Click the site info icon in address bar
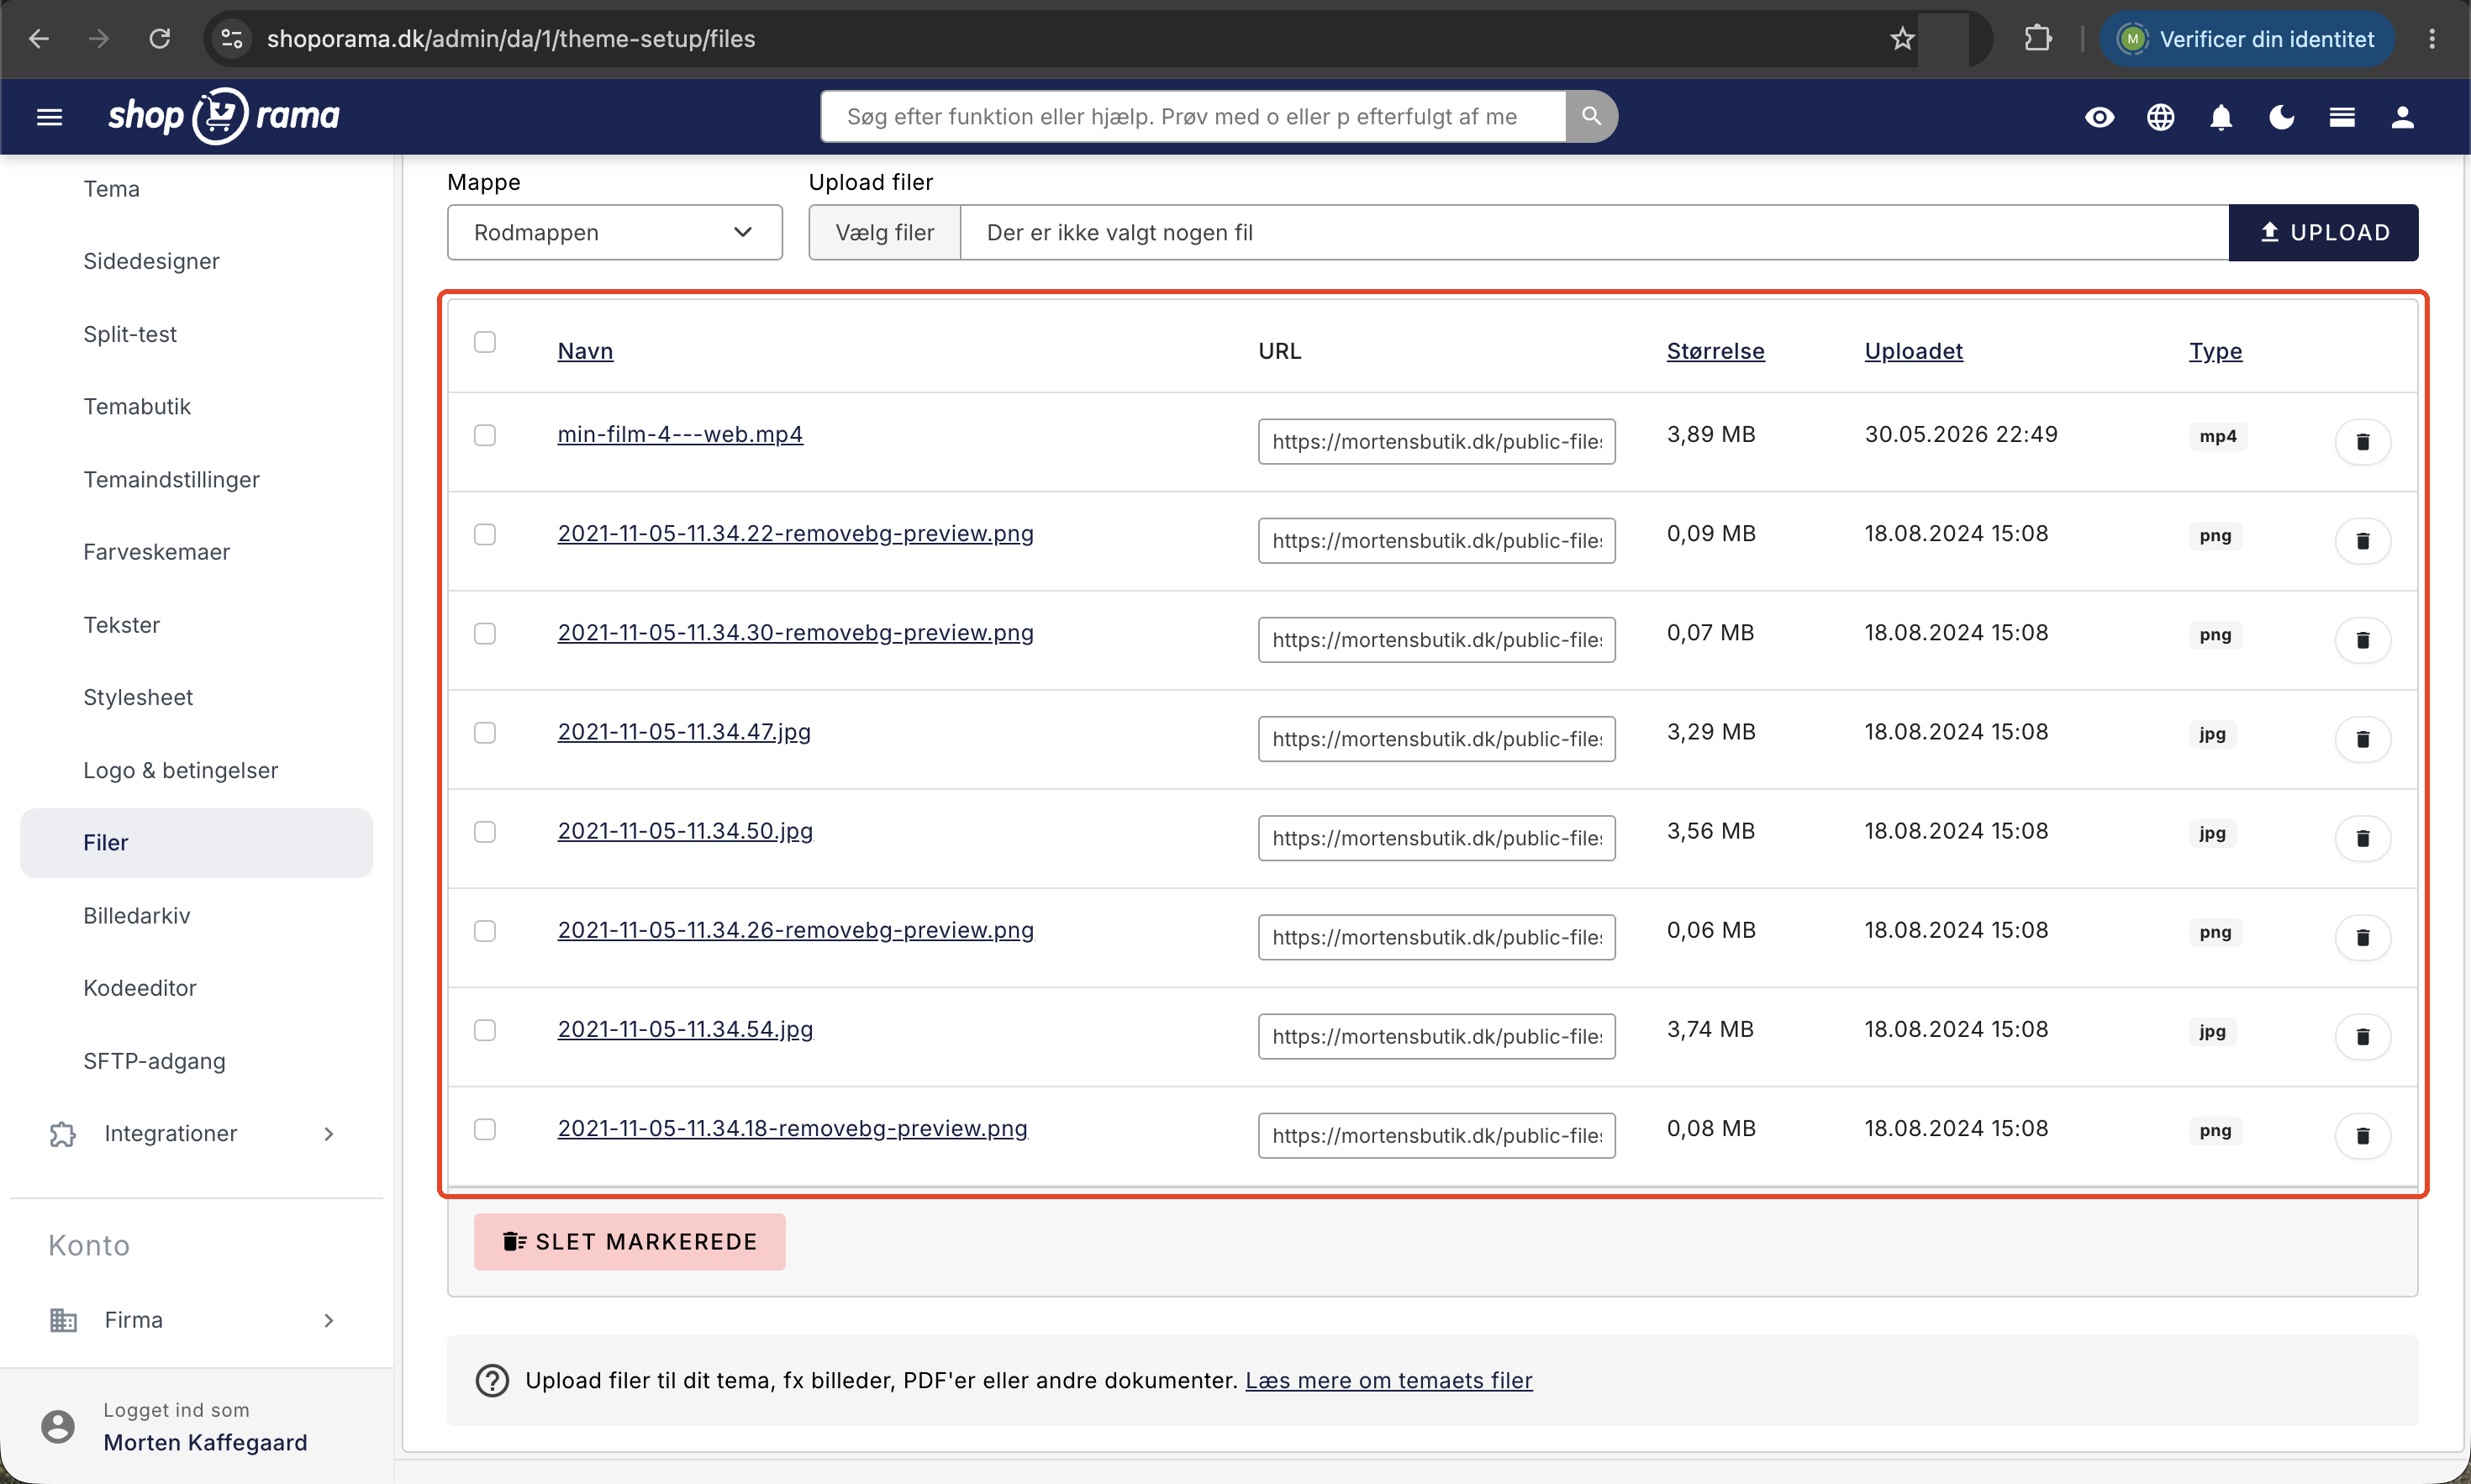 (x=231, y=39)
